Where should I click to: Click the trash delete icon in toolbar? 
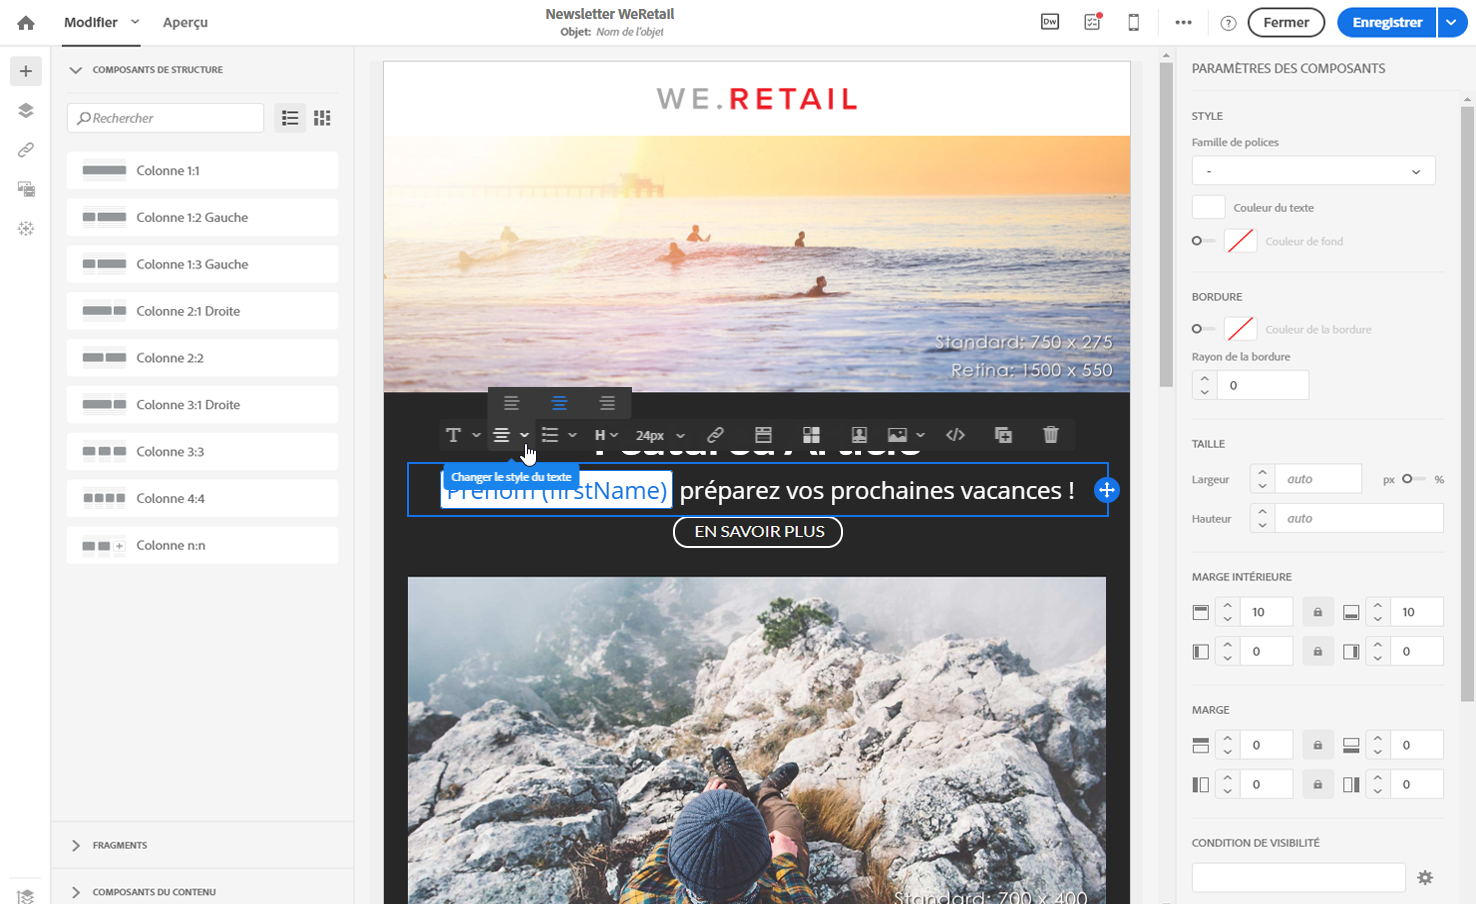click(1050, 435)
